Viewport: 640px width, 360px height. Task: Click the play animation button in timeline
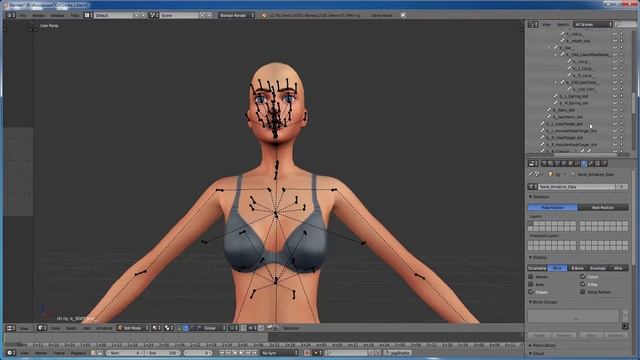point(241,353)
